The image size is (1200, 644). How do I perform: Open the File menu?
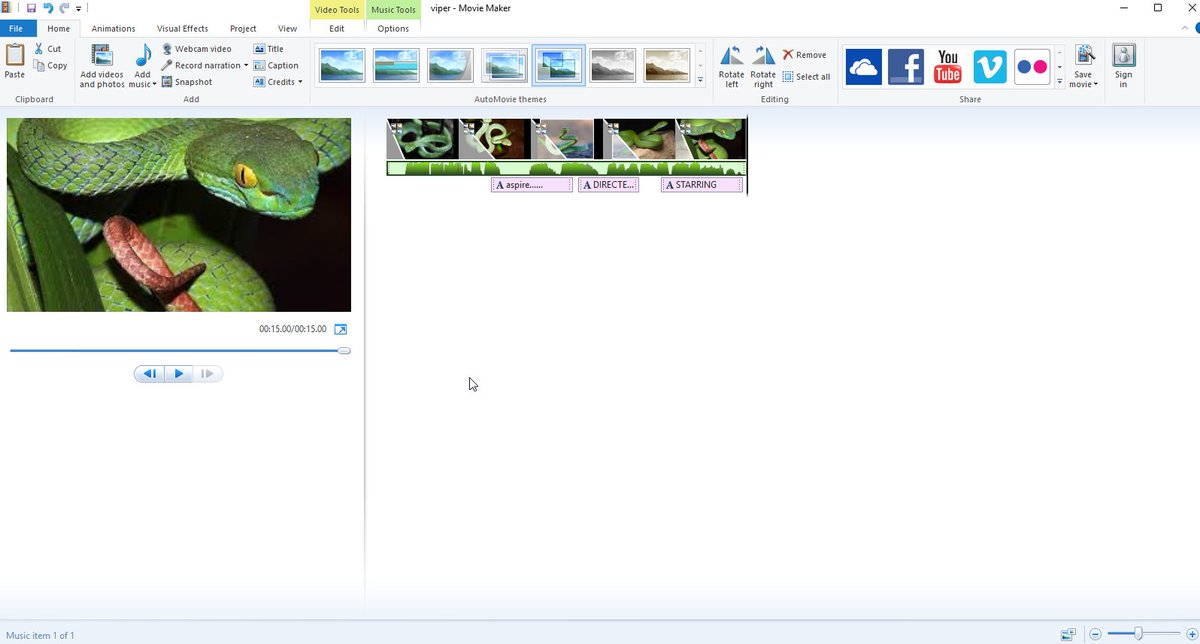tap(16, 28)
